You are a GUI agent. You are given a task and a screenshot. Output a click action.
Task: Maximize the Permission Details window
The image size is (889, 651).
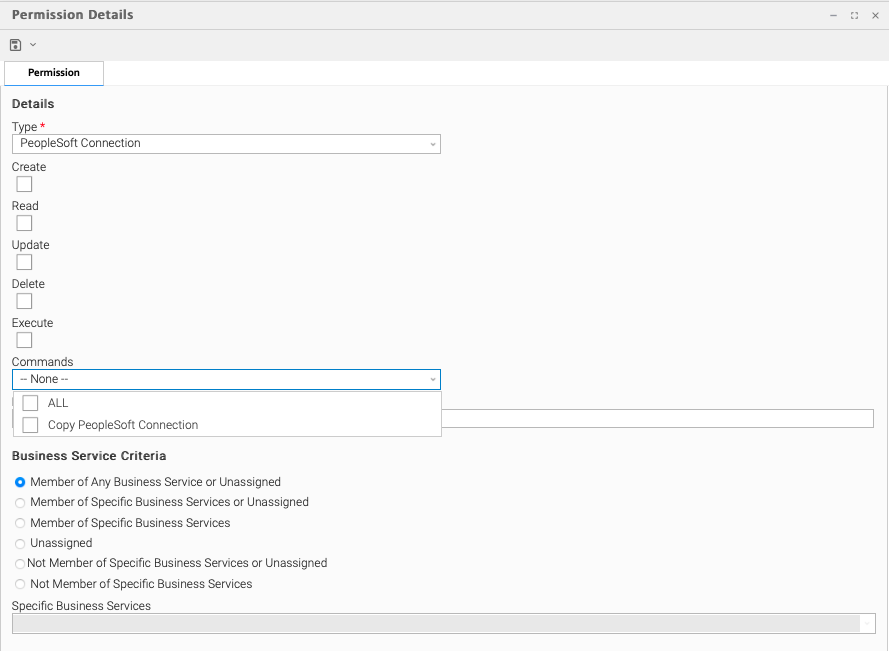point(854,16)
